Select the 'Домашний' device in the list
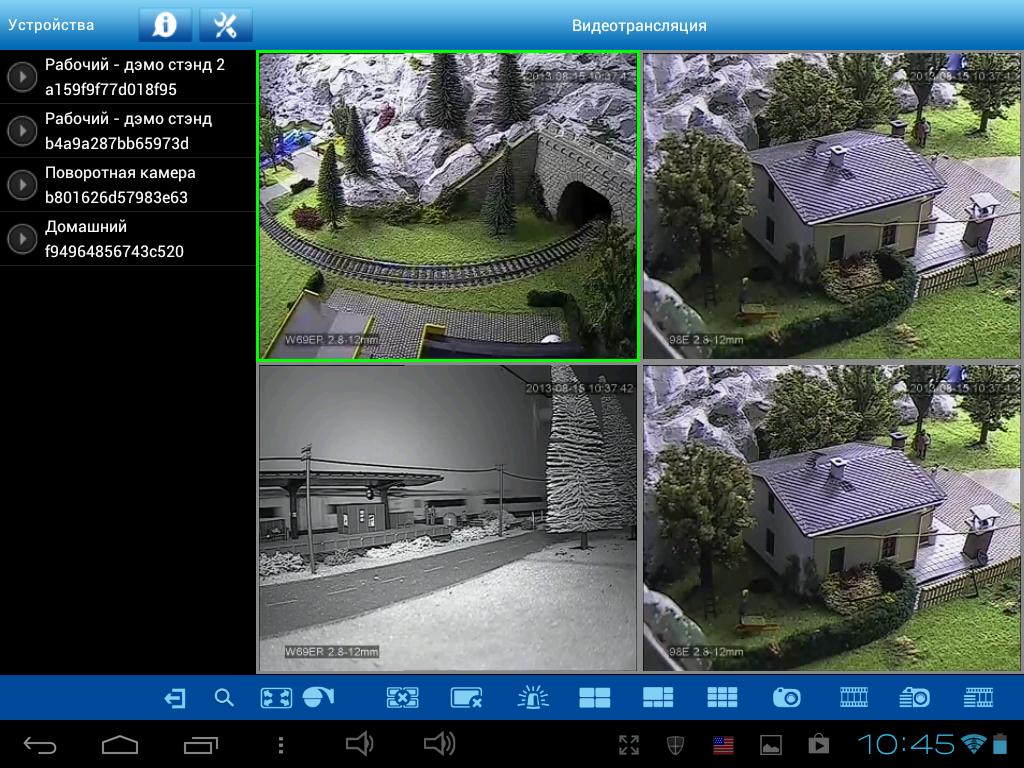 [114, 239]
